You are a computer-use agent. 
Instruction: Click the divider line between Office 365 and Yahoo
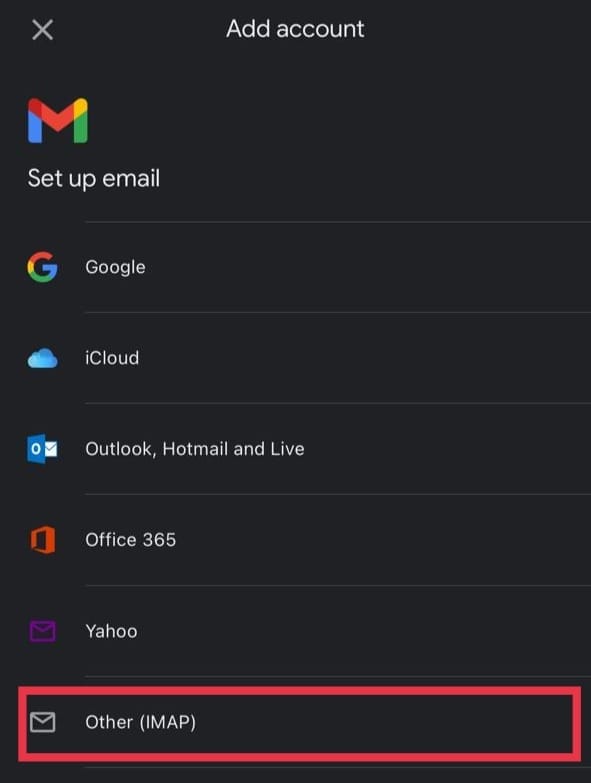point(338,585)
